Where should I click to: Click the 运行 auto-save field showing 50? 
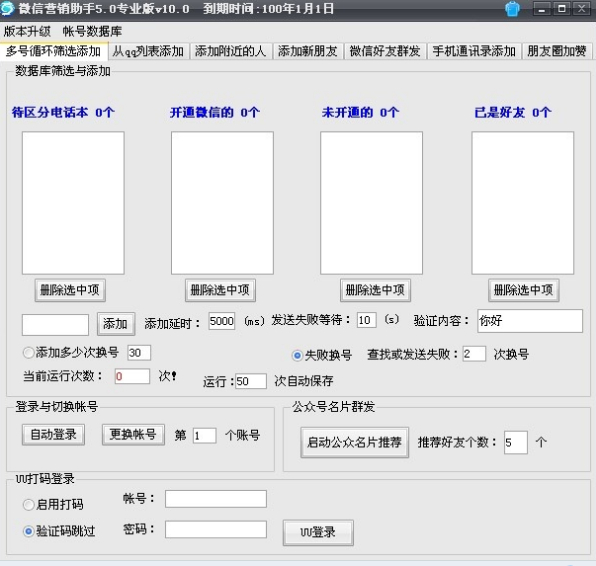click(250, 381)
